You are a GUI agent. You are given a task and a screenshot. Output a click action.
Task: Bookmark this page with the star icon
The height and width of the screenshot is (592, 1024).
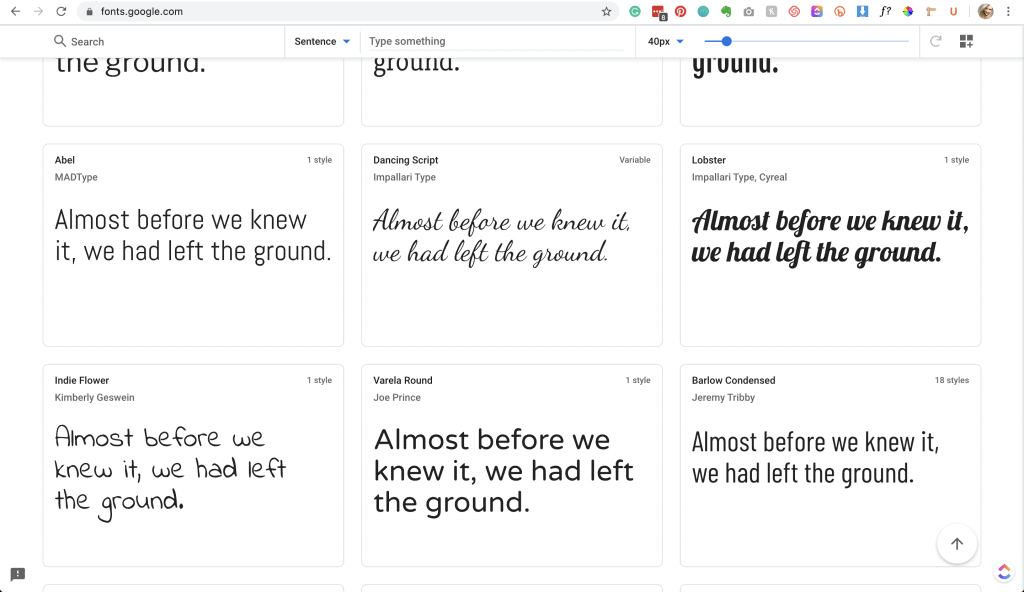[x=607, y=11]
